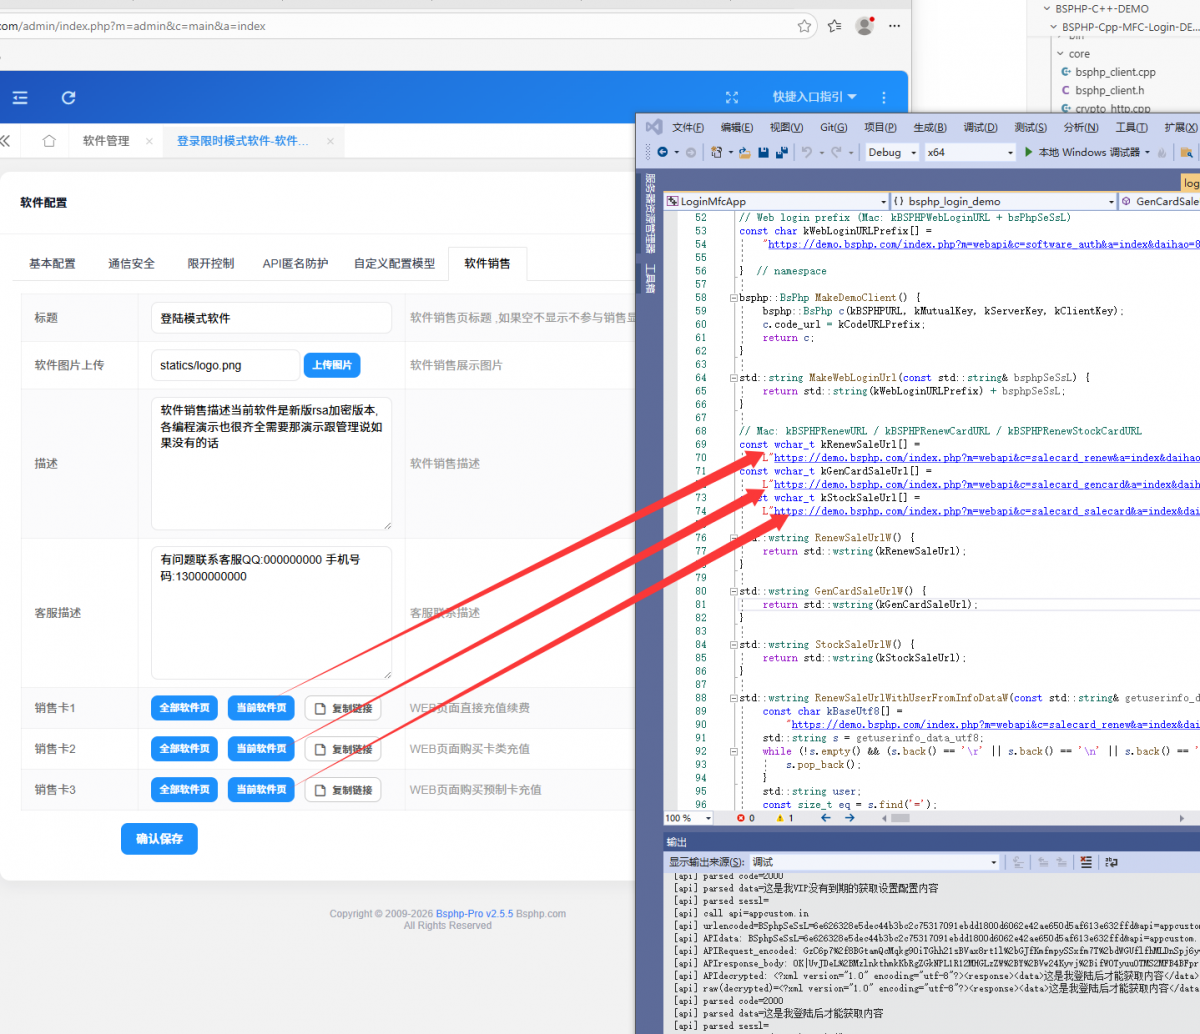
Task: Open the 文件(F) menu in Visual Studio
Action: click(x=688, y=127)
